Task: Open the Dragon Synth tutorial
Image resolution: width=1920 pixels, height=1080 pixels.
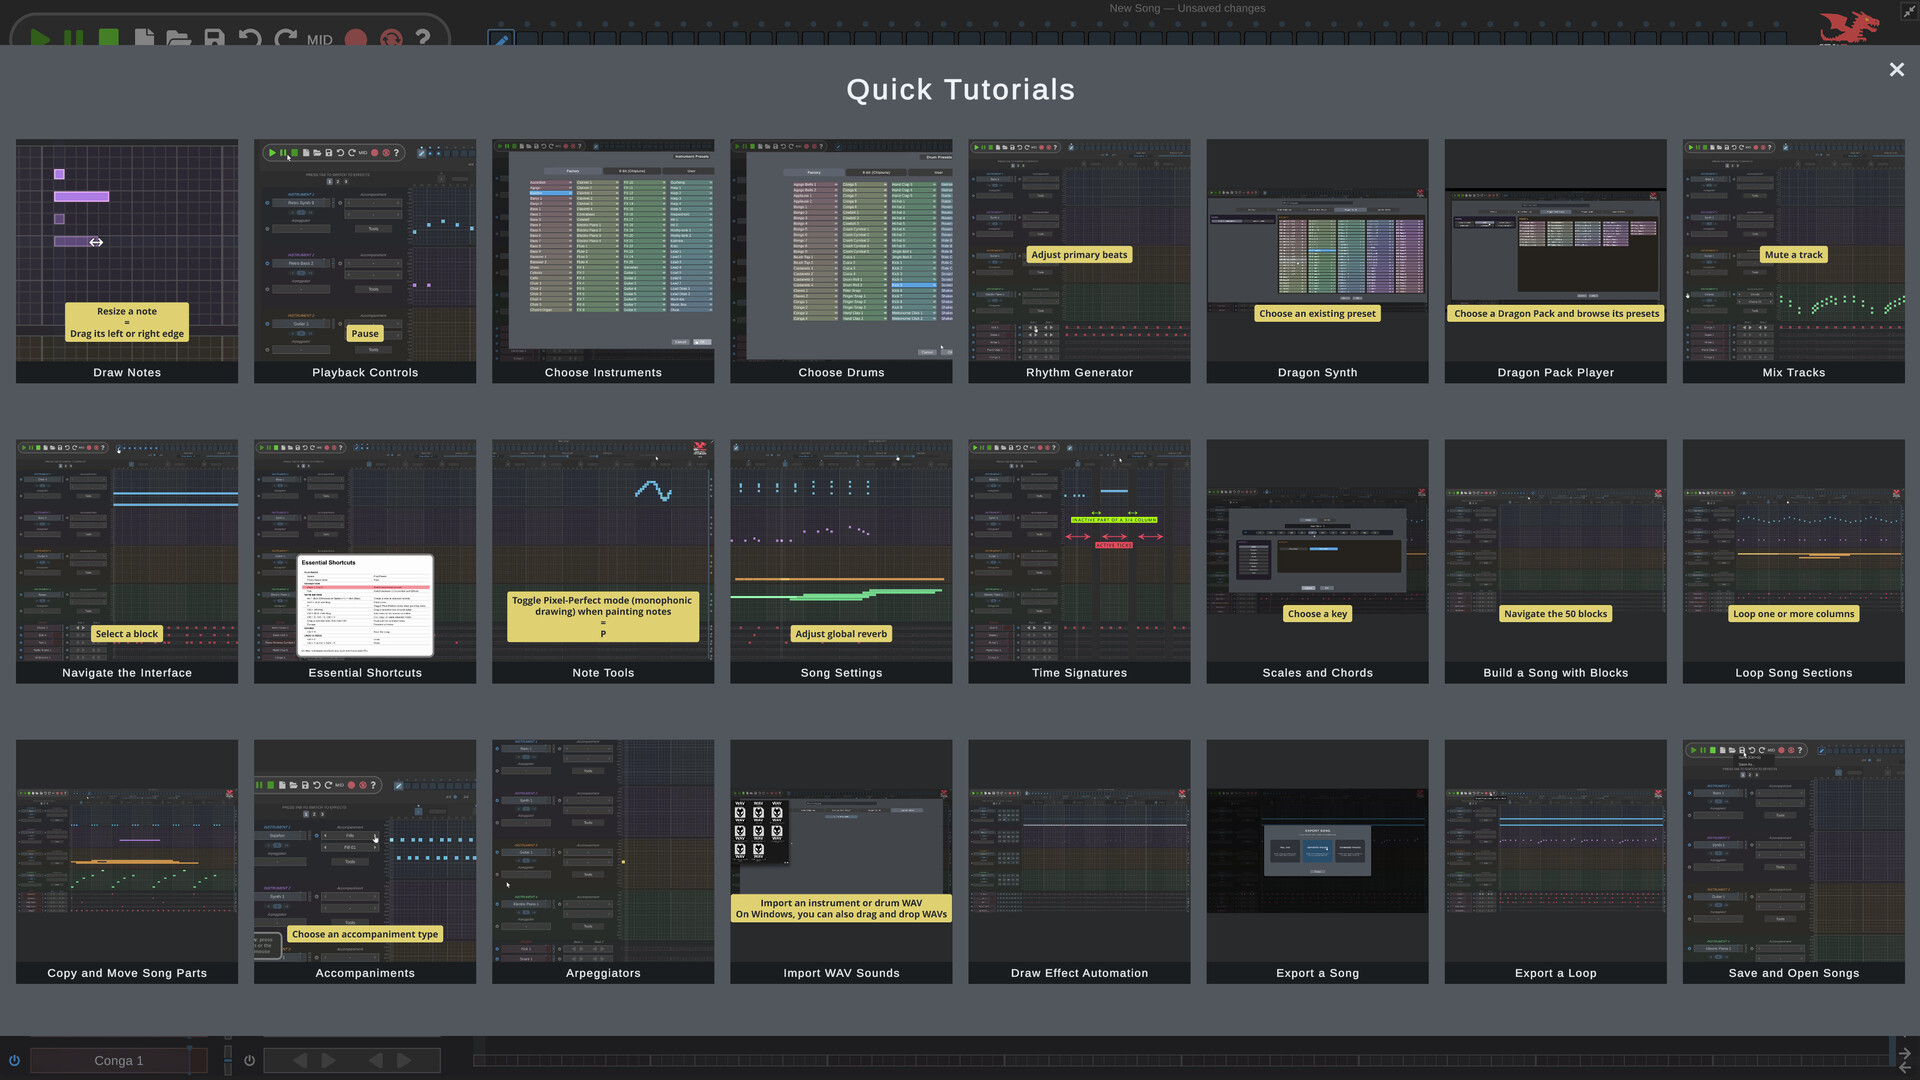Action: pos(1317,261)
